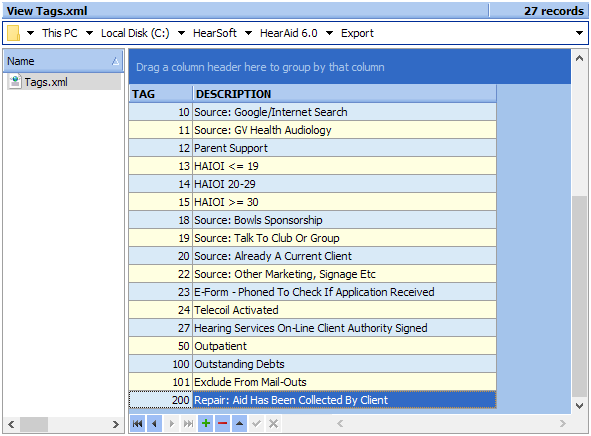591x436 pixels.
Task: Open dropdown arrow before This PC
Action: pos(31,33)
